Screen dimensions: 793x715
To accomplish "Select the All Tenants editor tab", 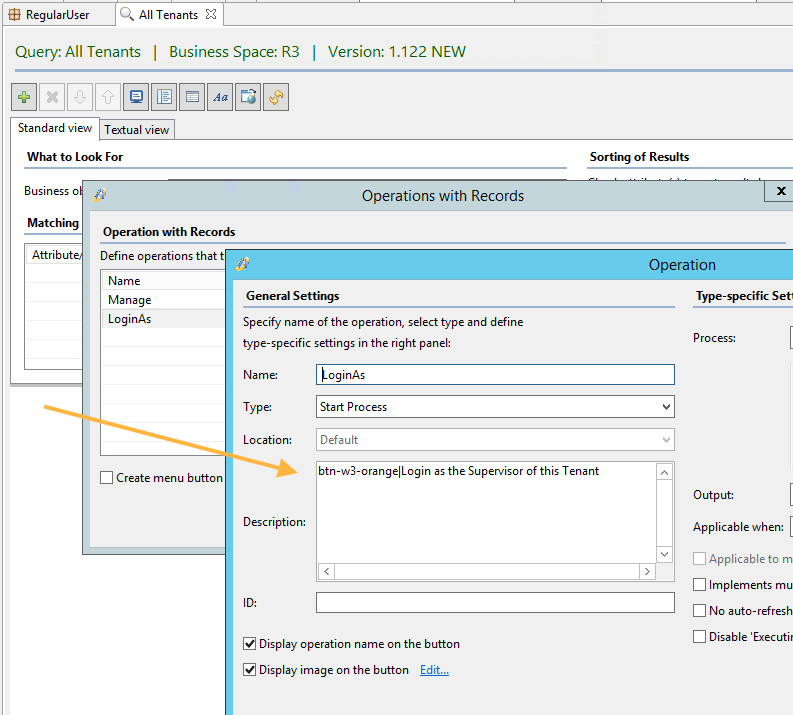I will [x=169, y=15].
